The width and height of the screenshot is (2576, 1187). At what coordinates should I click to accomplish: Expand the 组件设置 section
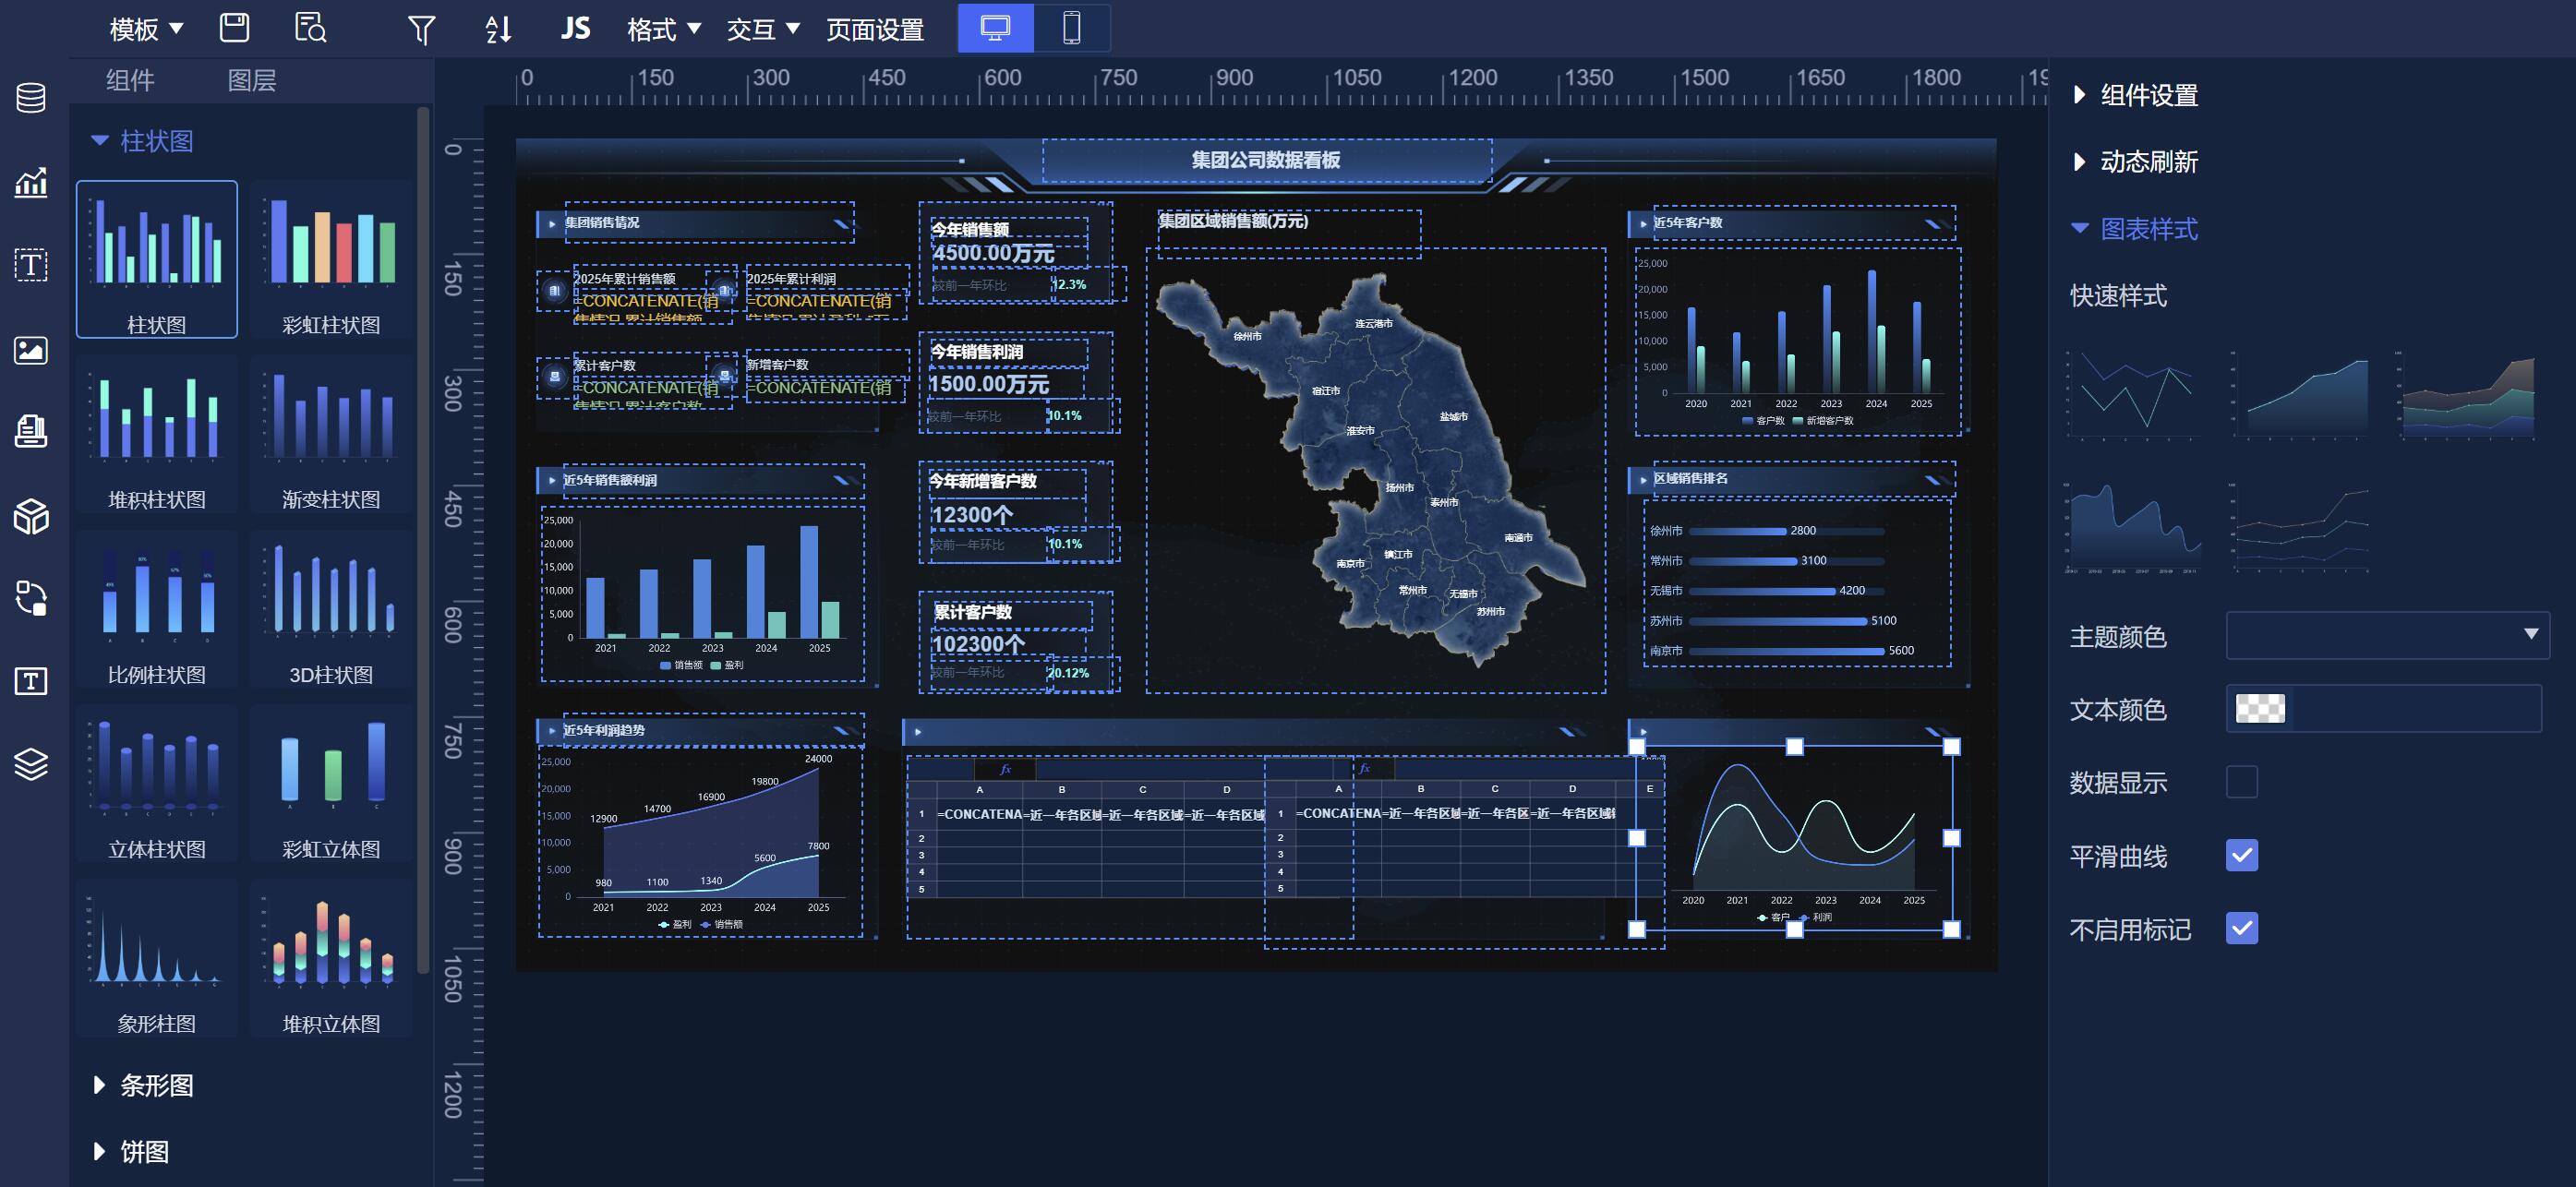point(2147,95)
